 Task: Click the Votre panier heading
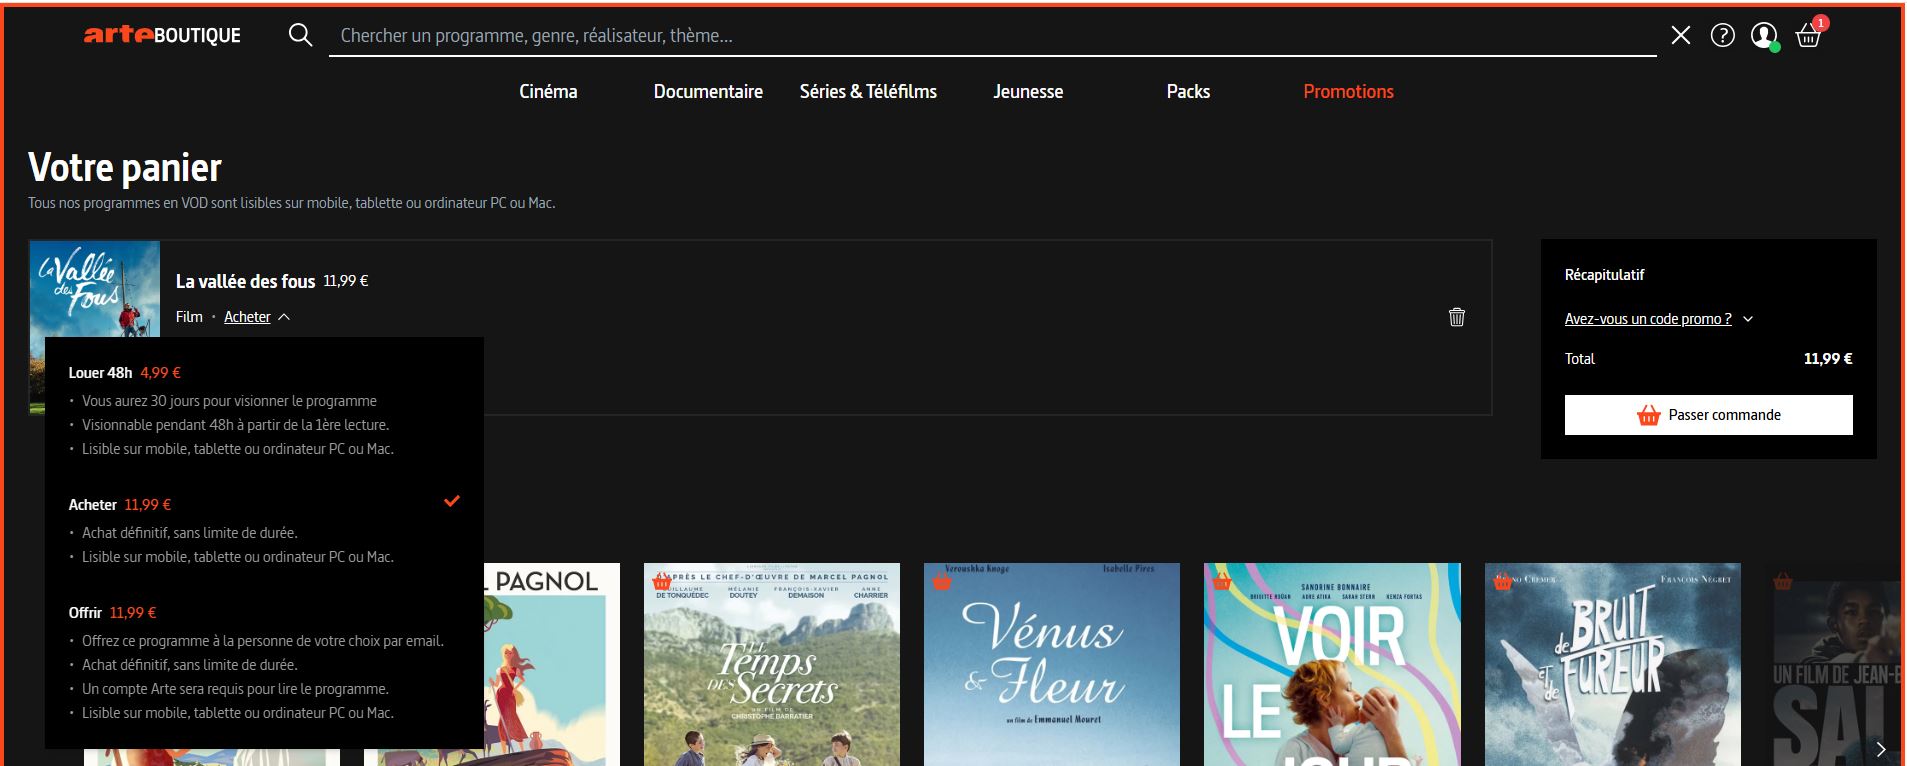tap(125, 167)
